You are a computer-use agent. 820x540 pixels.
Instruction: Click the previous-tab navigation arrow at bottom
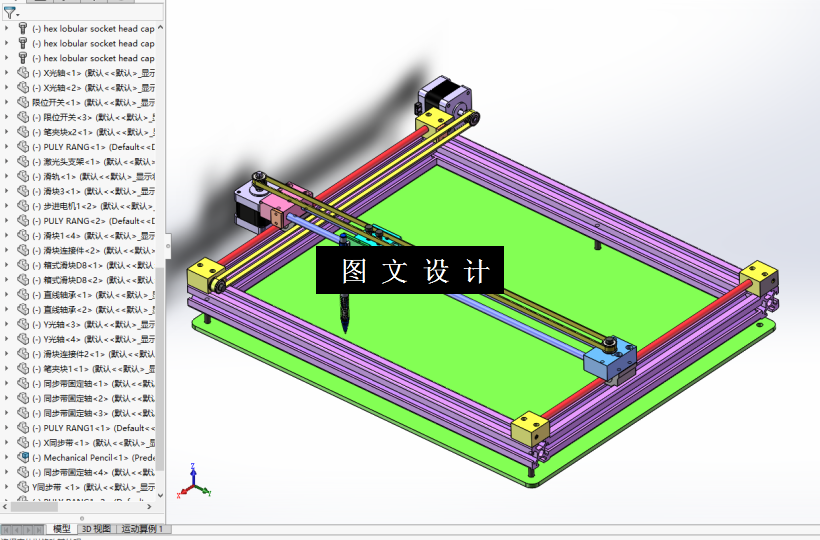click(x=17, y=530)
